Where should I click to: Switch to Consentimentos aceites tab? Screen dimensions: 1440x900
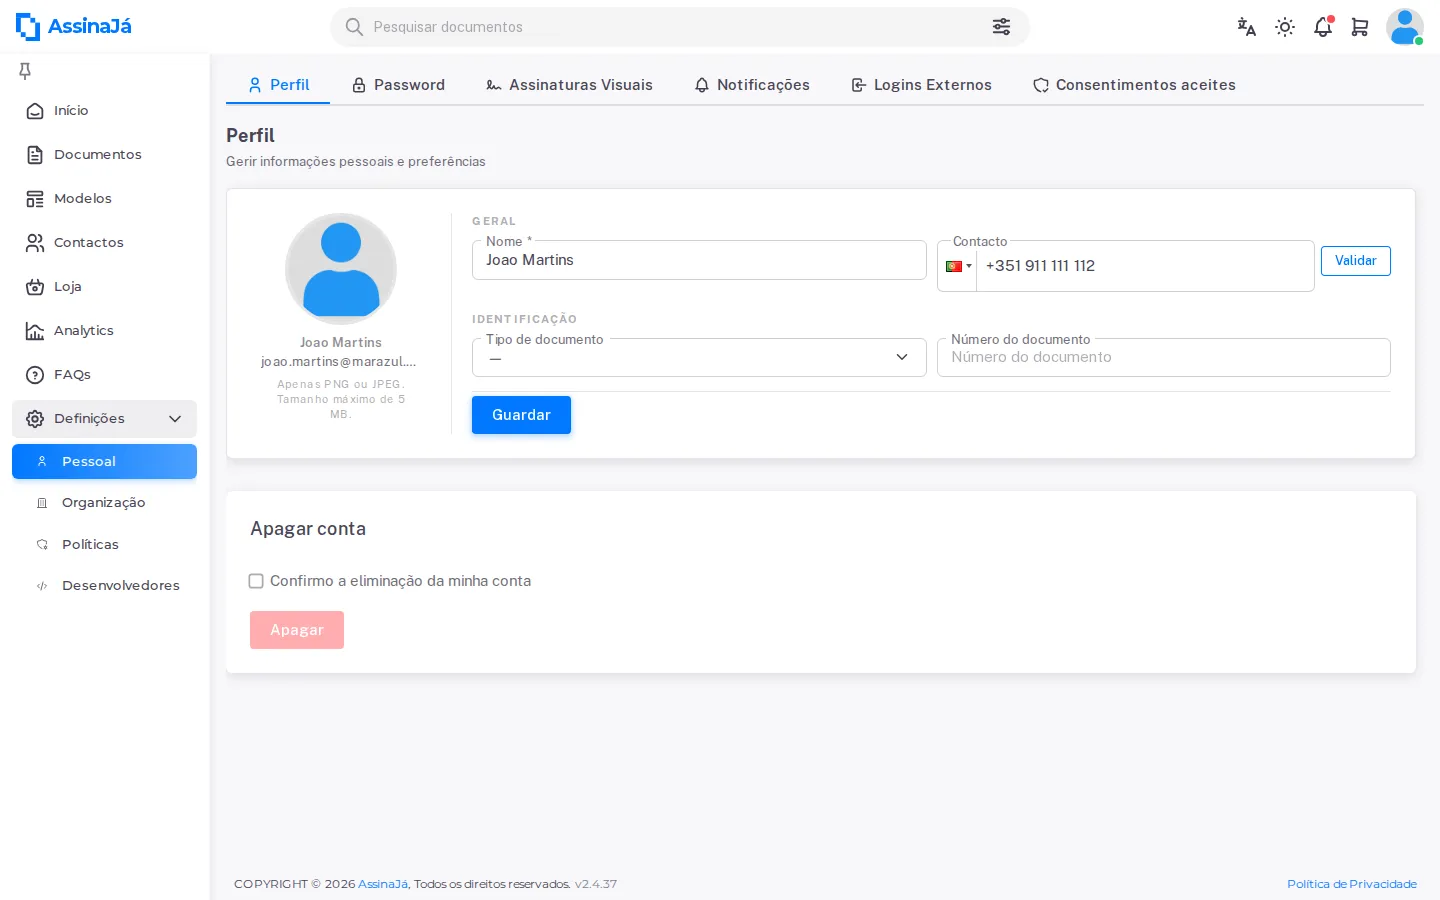pyautogui.click(x=1134, y=85)
